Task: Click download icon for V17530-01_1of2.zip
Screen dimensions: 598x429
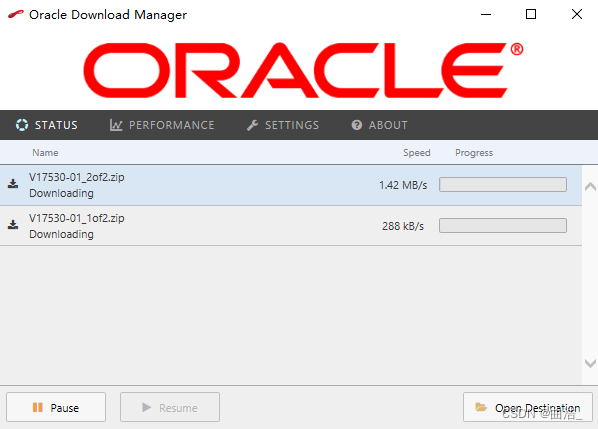Action: tap(13, 225)
